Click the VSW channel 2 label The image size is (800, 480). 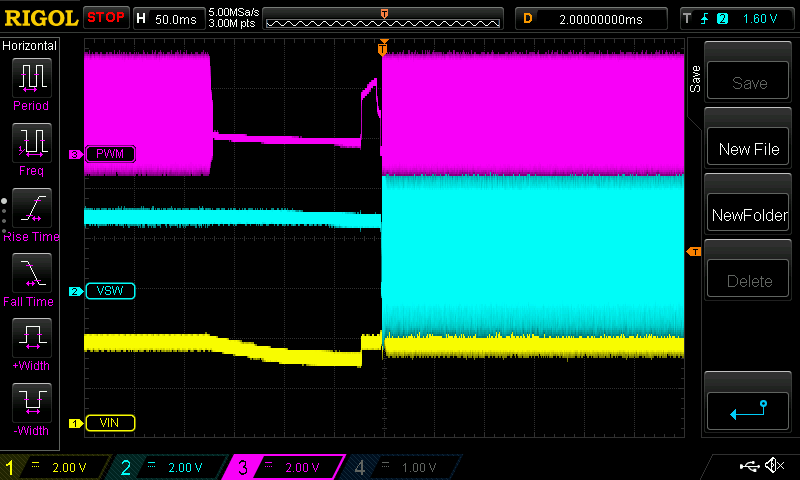[110, 291]
